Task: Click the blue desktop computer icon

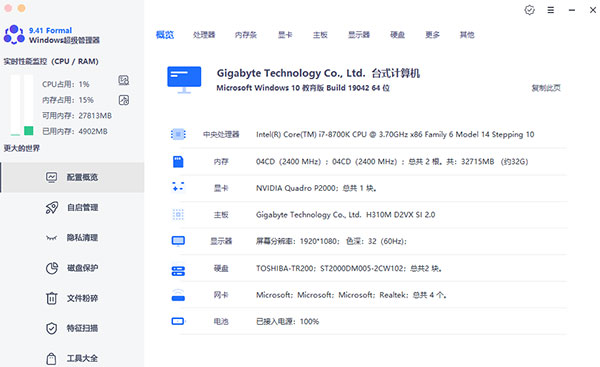Action: (184, 80)
